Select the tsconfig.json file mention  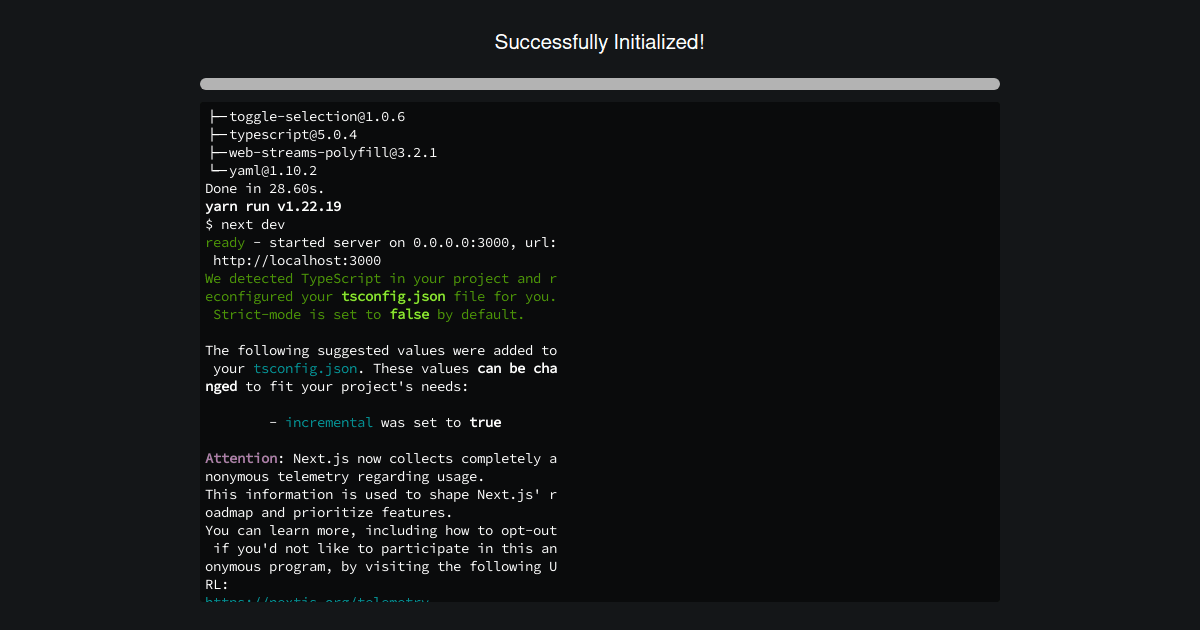pyautogui.click(x=393, y=296)
